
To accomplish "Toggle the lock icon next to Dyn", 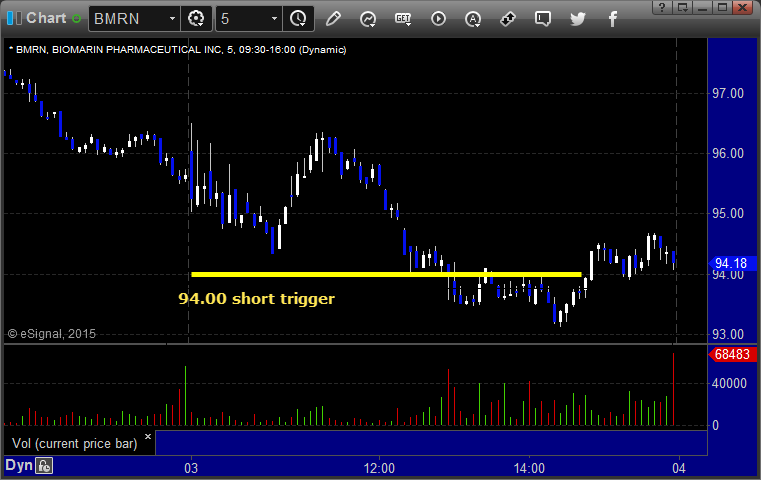I will 44,466.
